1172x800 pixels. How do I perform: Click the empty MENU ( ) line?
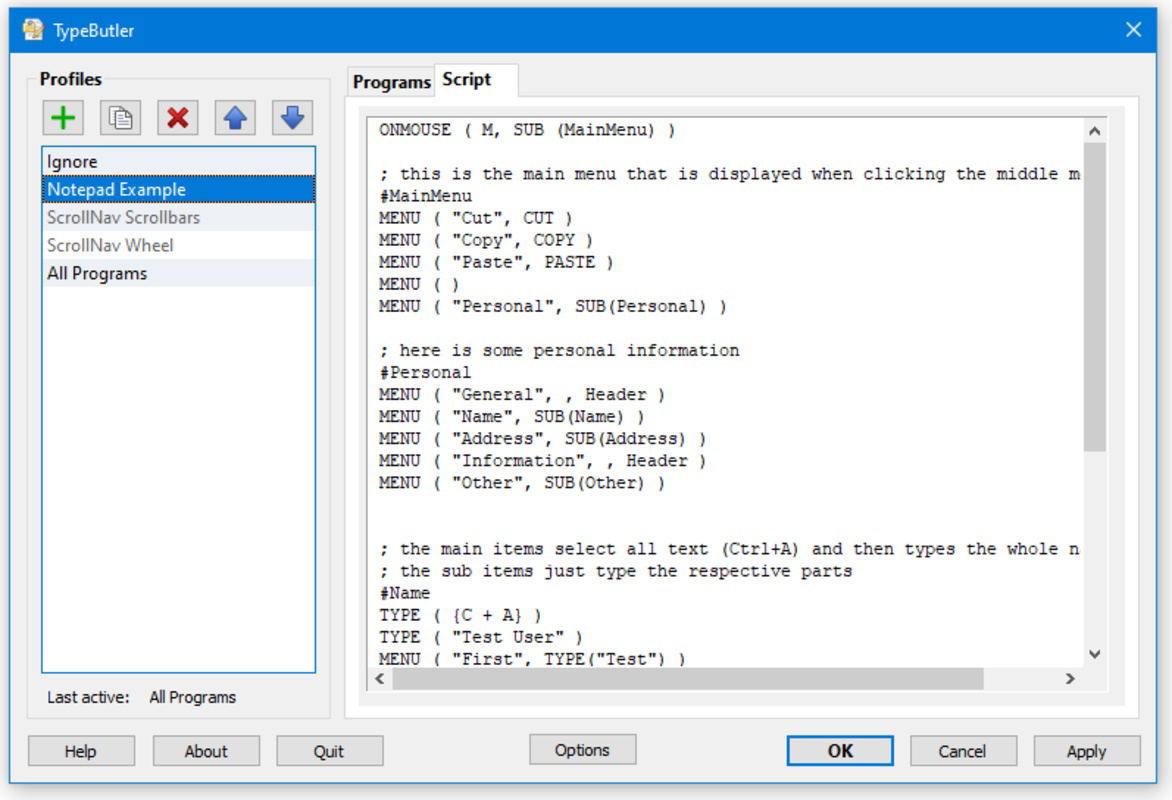tap(419, 284)
